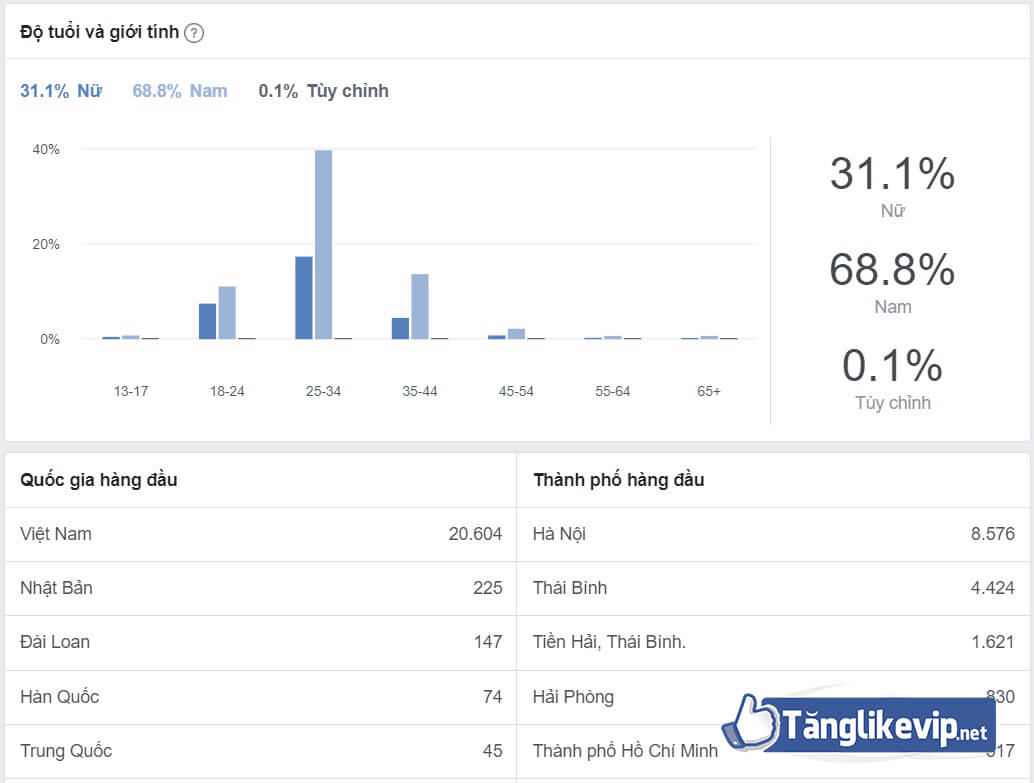Click the tallest male bar for 25-34
The image size is (1034, 783).
[x=323, y=245]
